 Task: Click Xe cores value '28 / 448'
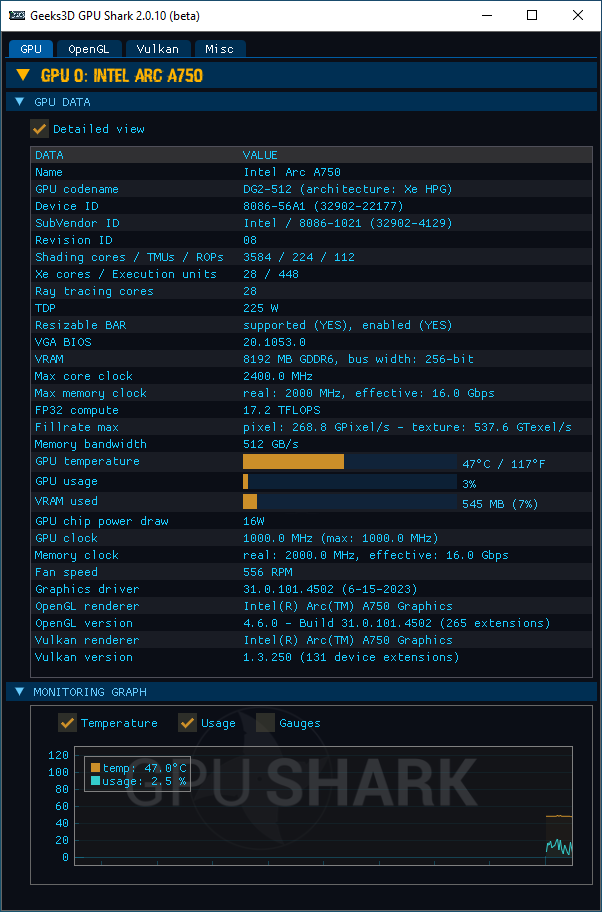(x=271, y=274)
